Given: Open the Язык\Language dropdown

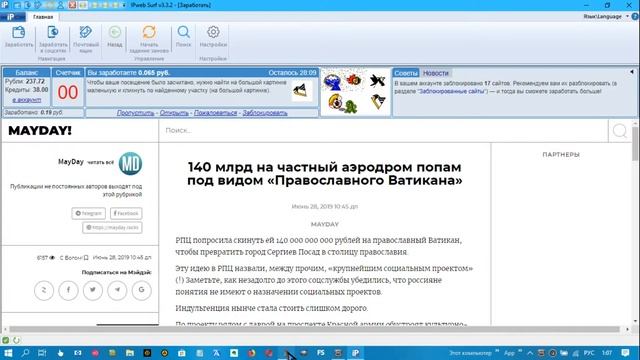Looking at the screenshot, I should pyautogui.click(x=606, y=16).
